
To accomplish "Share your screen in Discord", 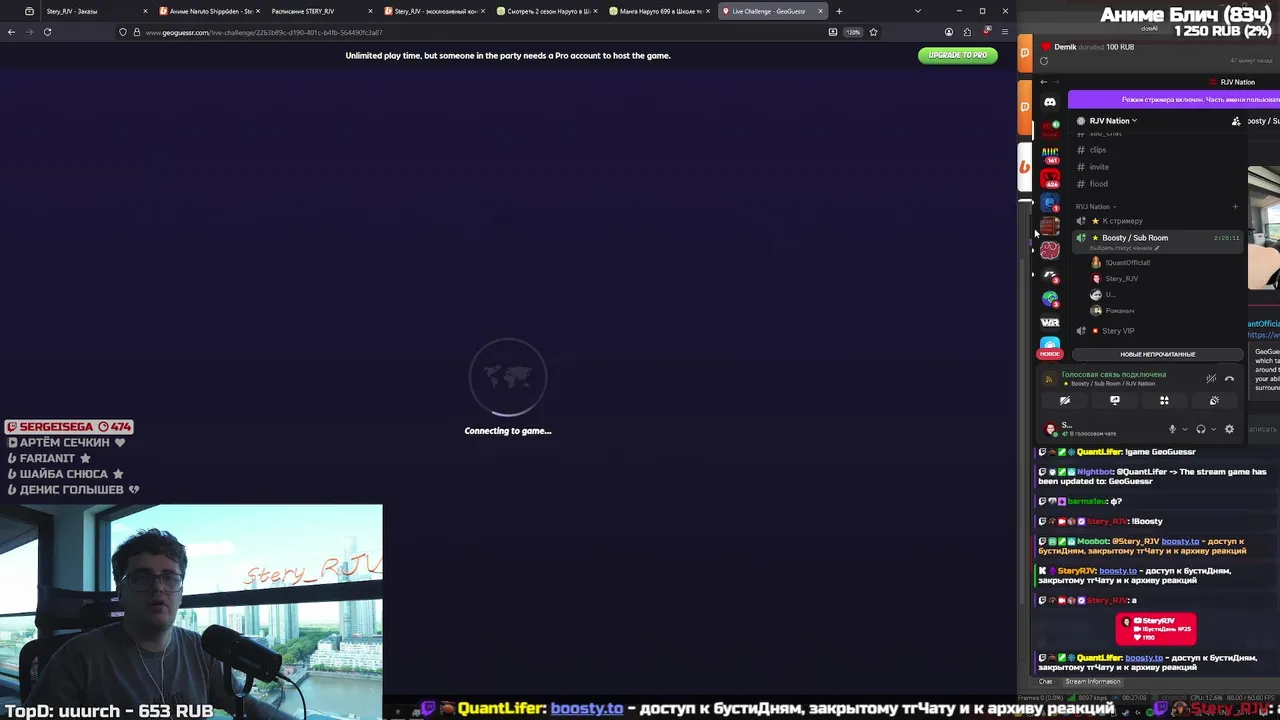I will point(1115,400).
